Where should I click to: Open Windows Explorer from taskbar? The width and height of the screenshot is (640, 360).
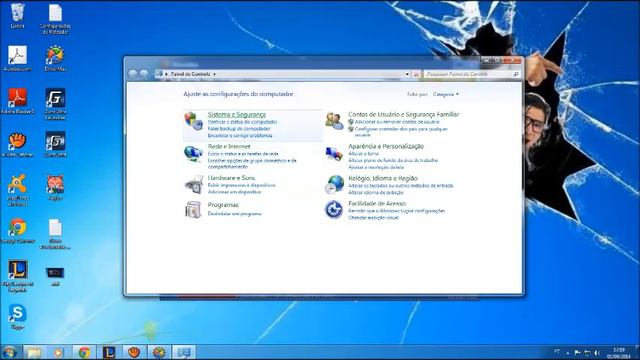point(34,352)
